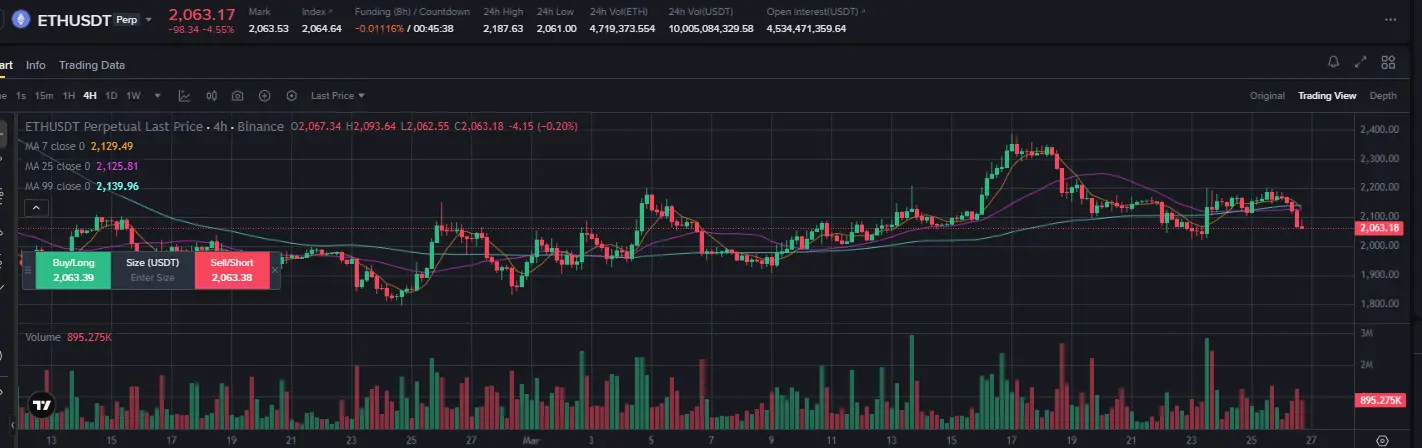Click the Funding (8h) / Countdown label
1422x448 pixels.
coord(412,11)
